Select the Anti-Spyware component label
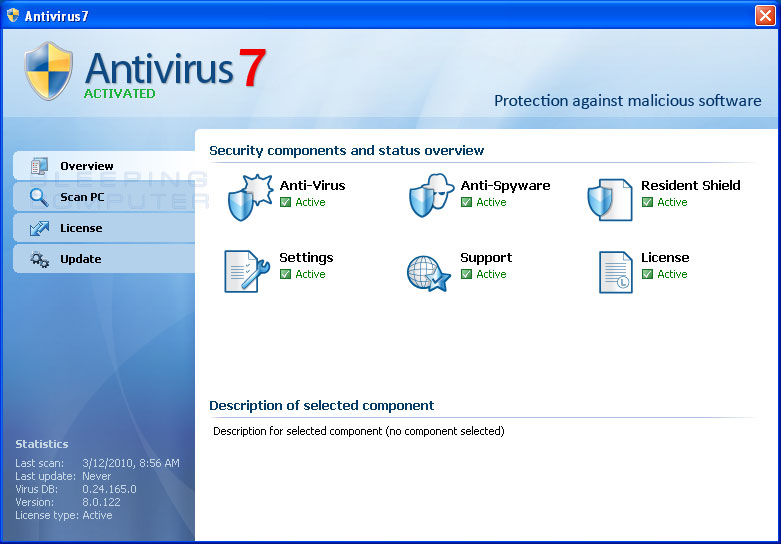The image size is (781, 544). point(505,185)
